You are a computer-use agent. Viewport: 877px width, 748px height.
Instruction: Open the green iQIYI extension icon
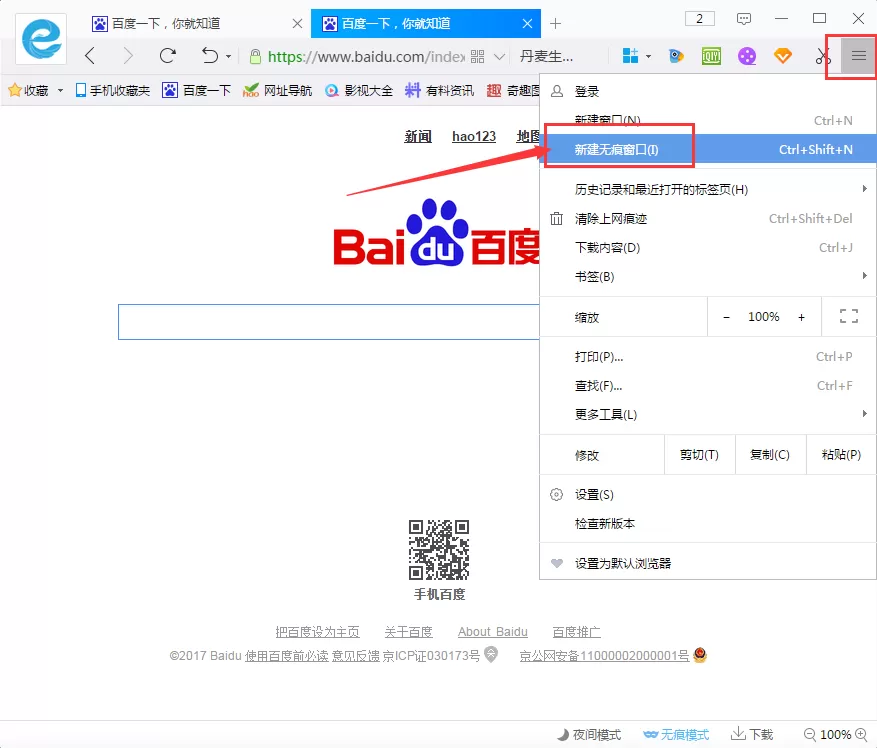point(711,56)
